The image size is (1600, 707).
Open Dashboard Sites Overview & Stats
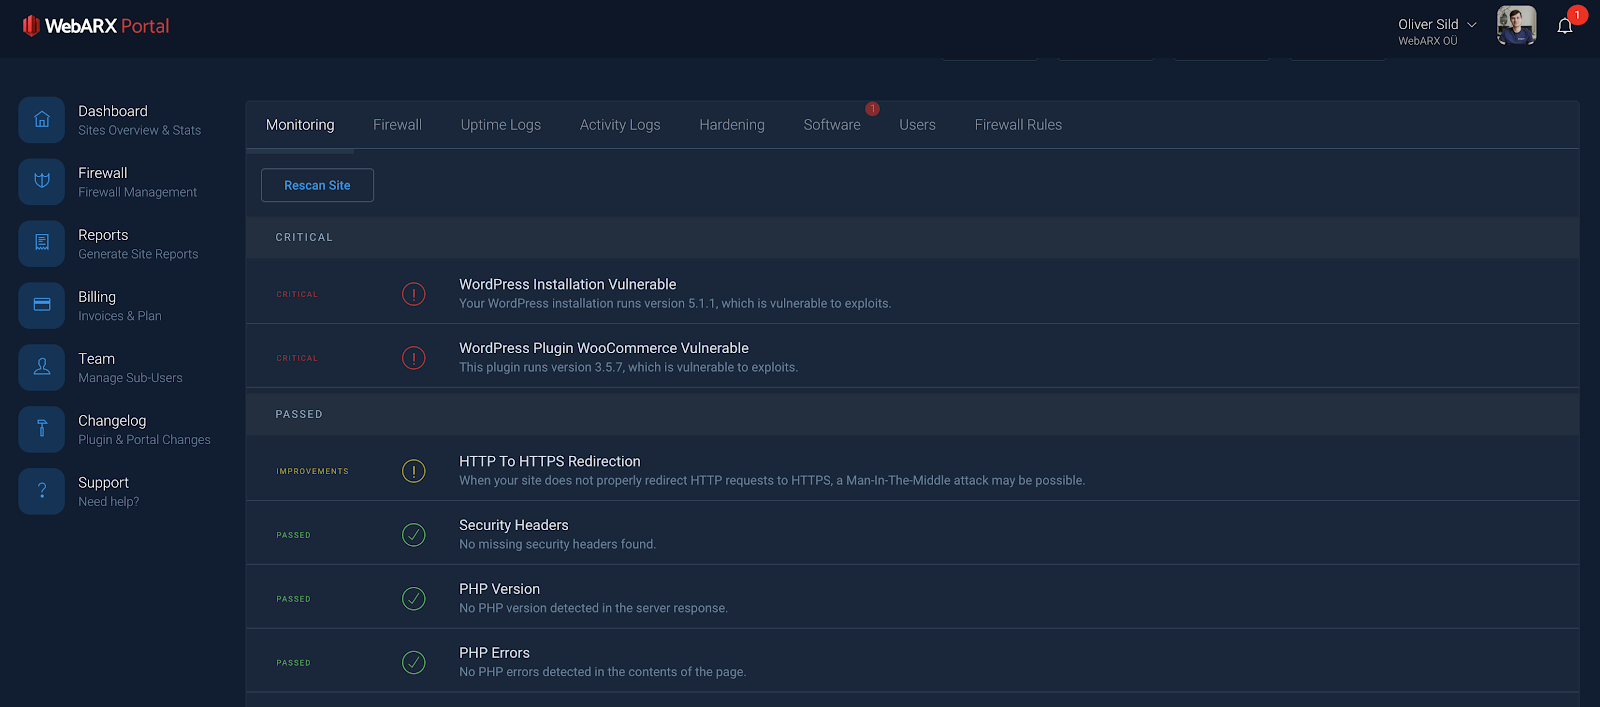tap(139, 120)
